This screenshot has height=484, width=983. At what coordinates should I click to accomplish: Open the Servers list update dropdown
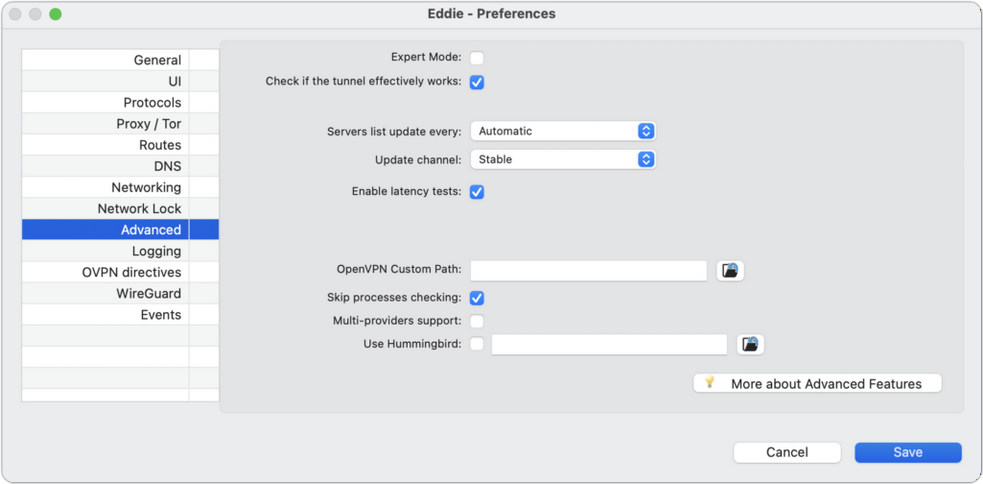point(563,131)
